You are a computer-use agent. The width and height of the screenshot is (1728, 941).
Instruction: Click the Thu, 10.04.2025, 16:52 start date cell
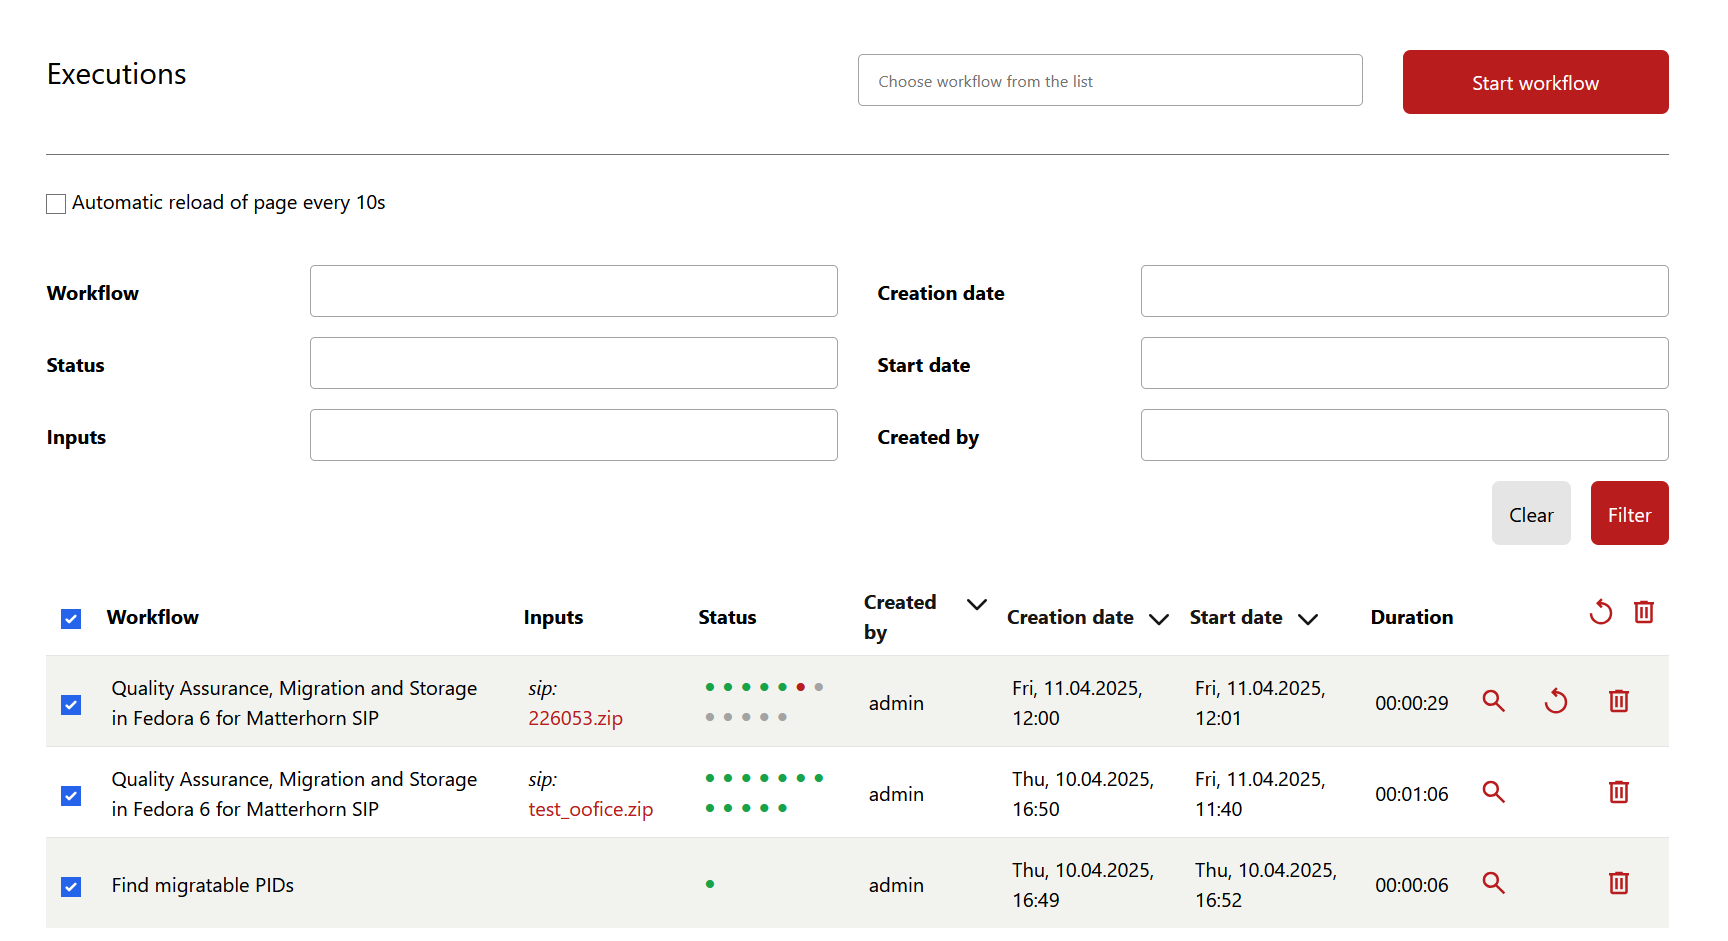(1265, 885)
